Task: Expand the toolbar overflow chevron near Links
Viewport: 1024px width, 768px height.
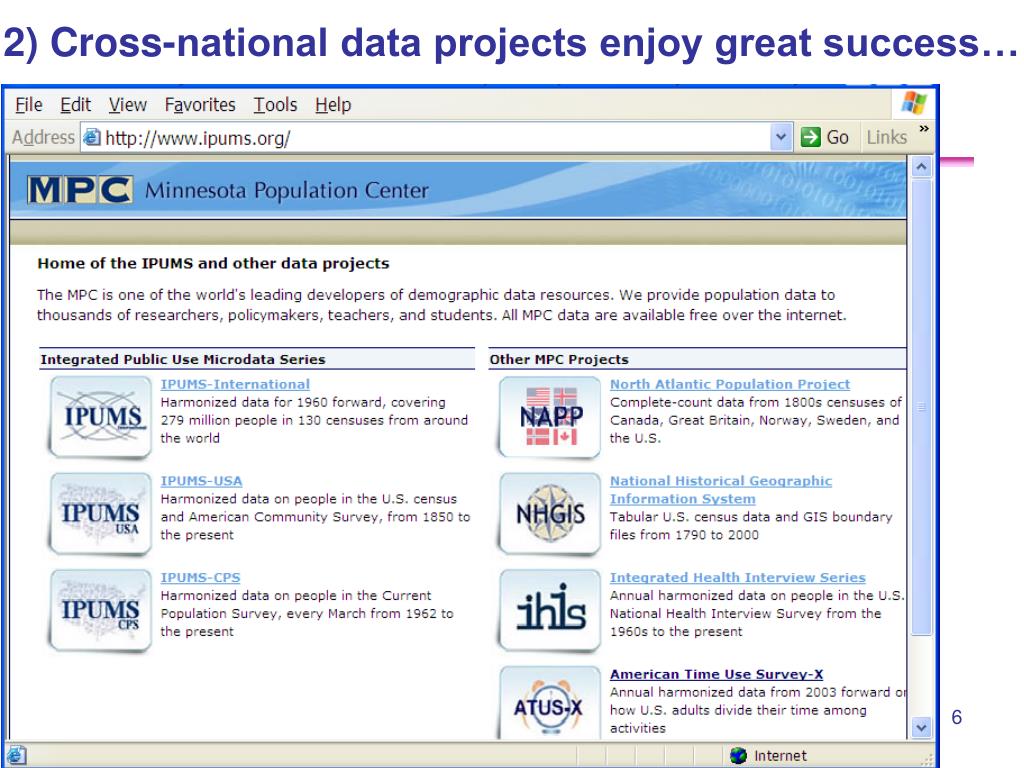Action: [923, 129]
